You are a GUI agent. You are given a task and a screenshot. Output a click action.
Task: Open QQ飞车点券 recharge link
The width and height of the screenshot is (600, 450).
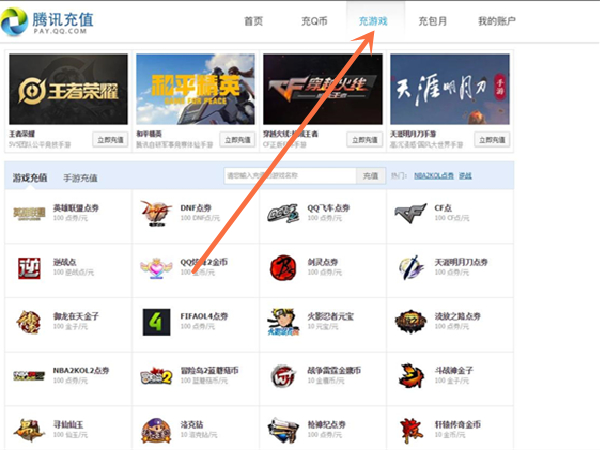(329, 208)
